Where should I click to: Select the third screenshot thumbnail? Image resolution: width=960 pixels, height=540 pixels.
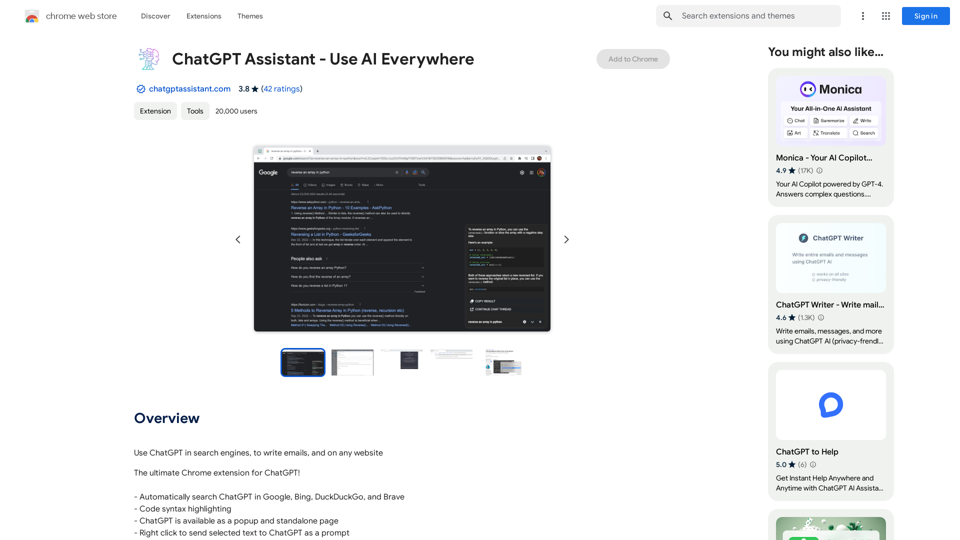click(402, 359)
